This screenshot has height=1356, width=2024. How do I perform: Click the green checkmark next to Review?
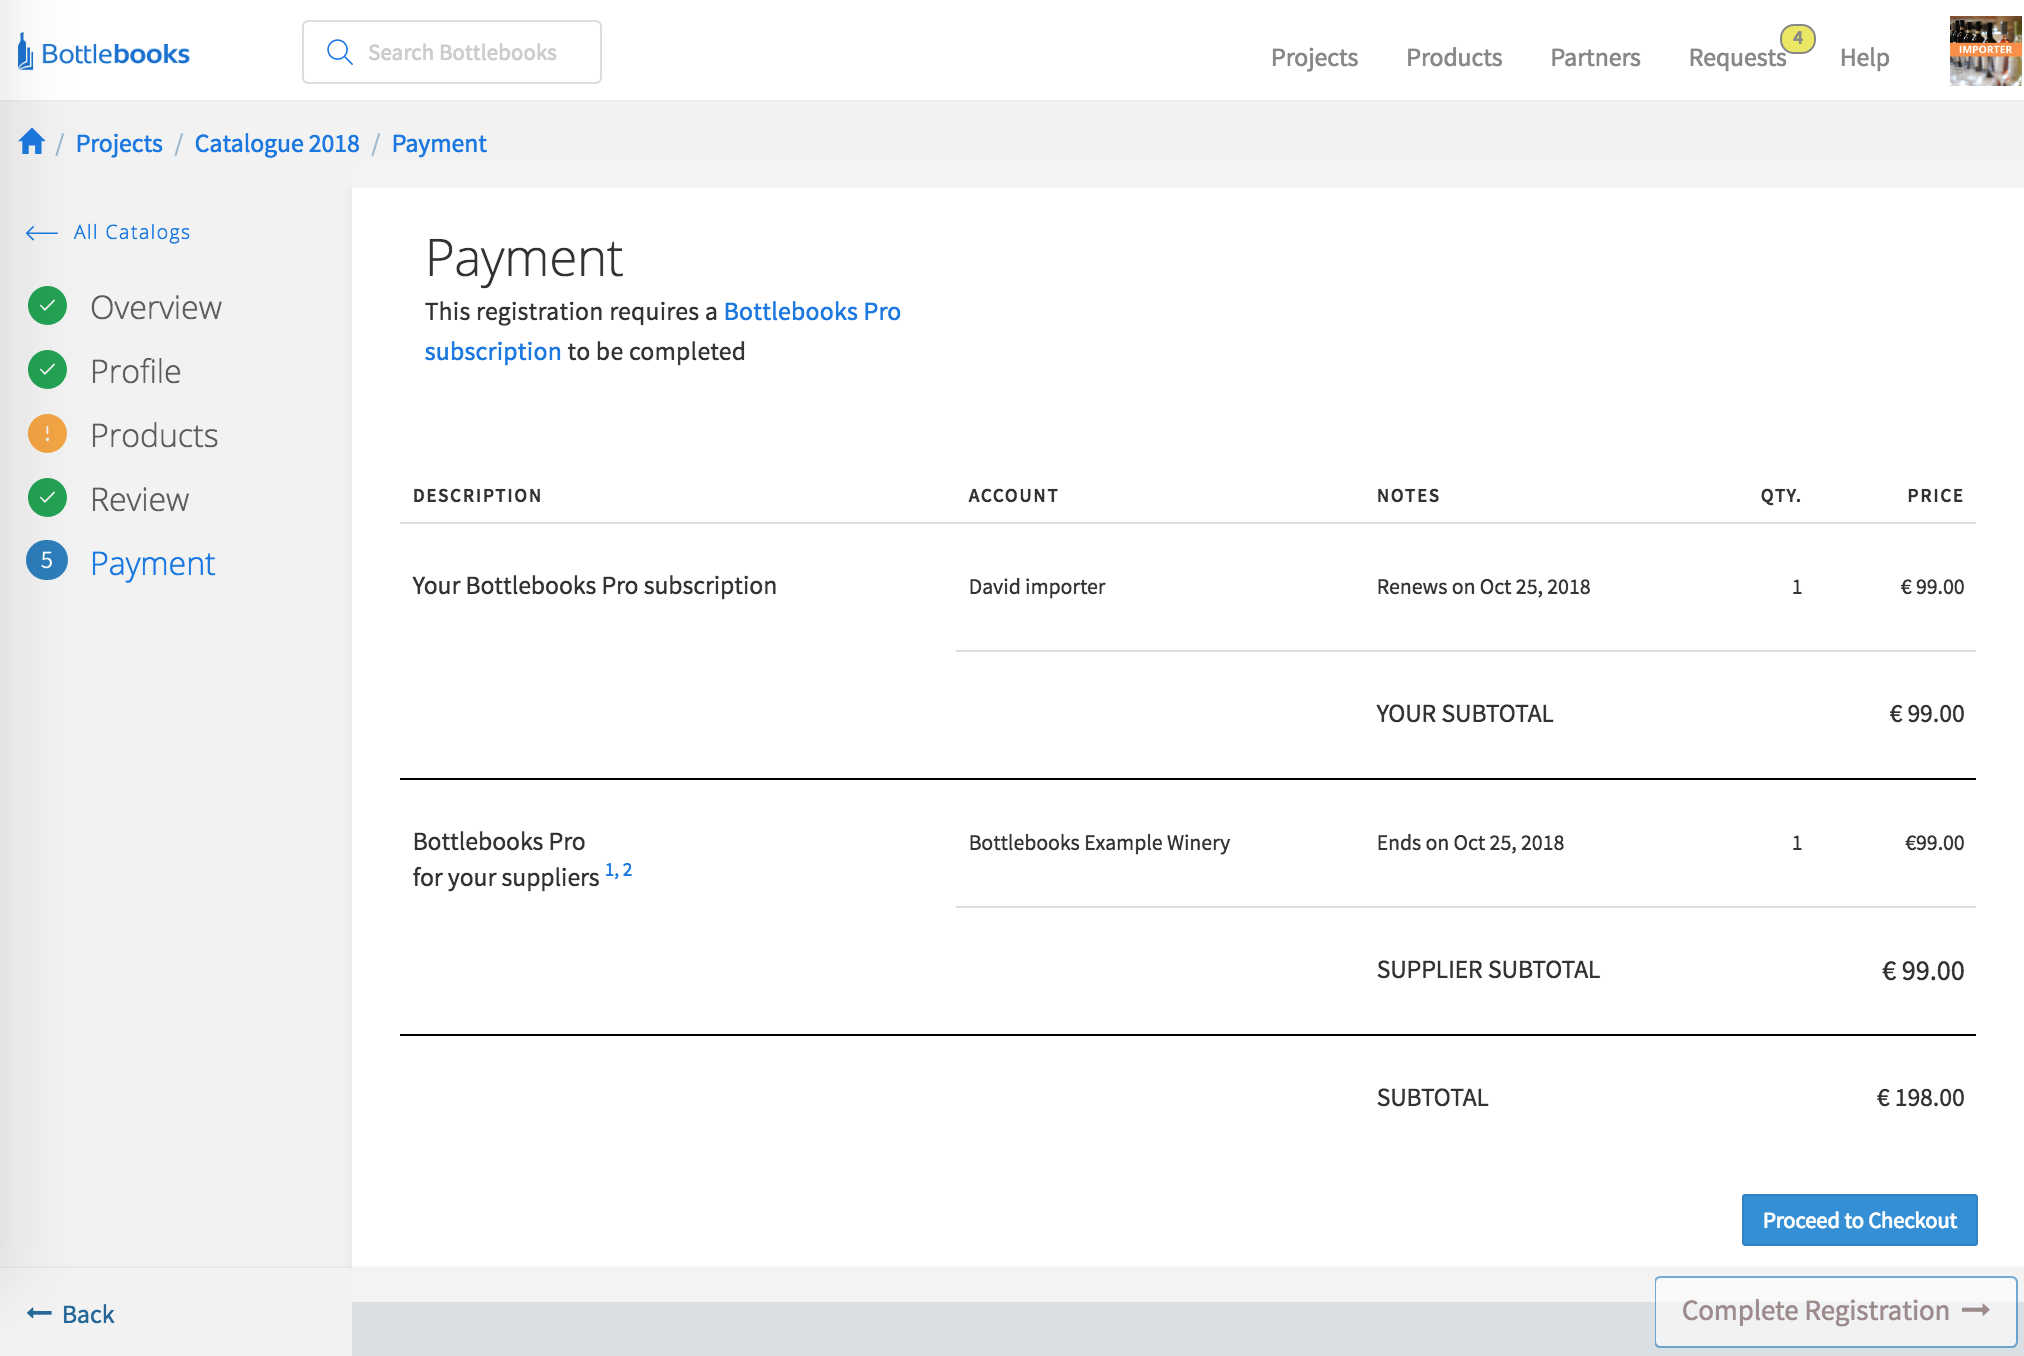[47, 498]
